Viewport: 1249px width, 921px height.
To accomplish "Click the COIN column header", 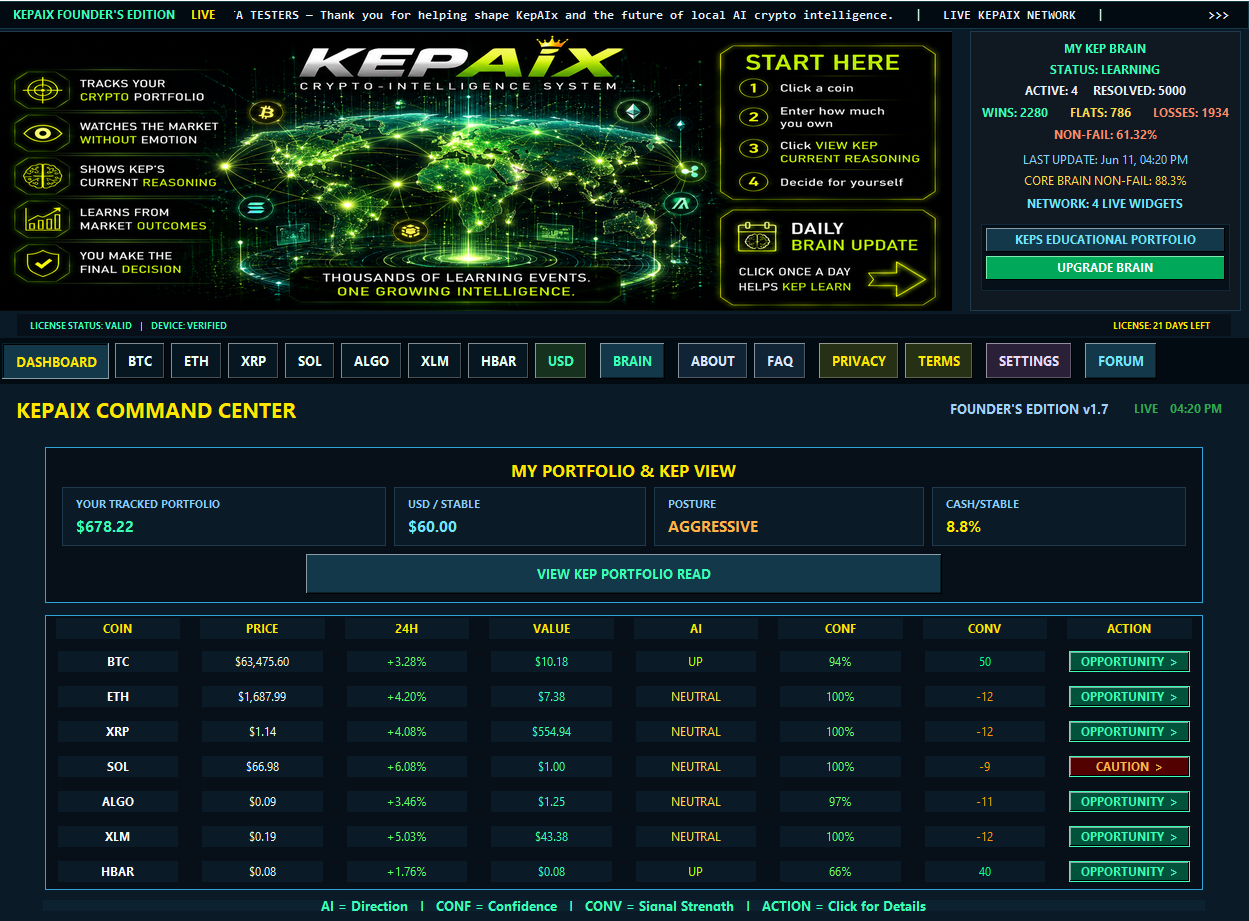I will point(118,629).
